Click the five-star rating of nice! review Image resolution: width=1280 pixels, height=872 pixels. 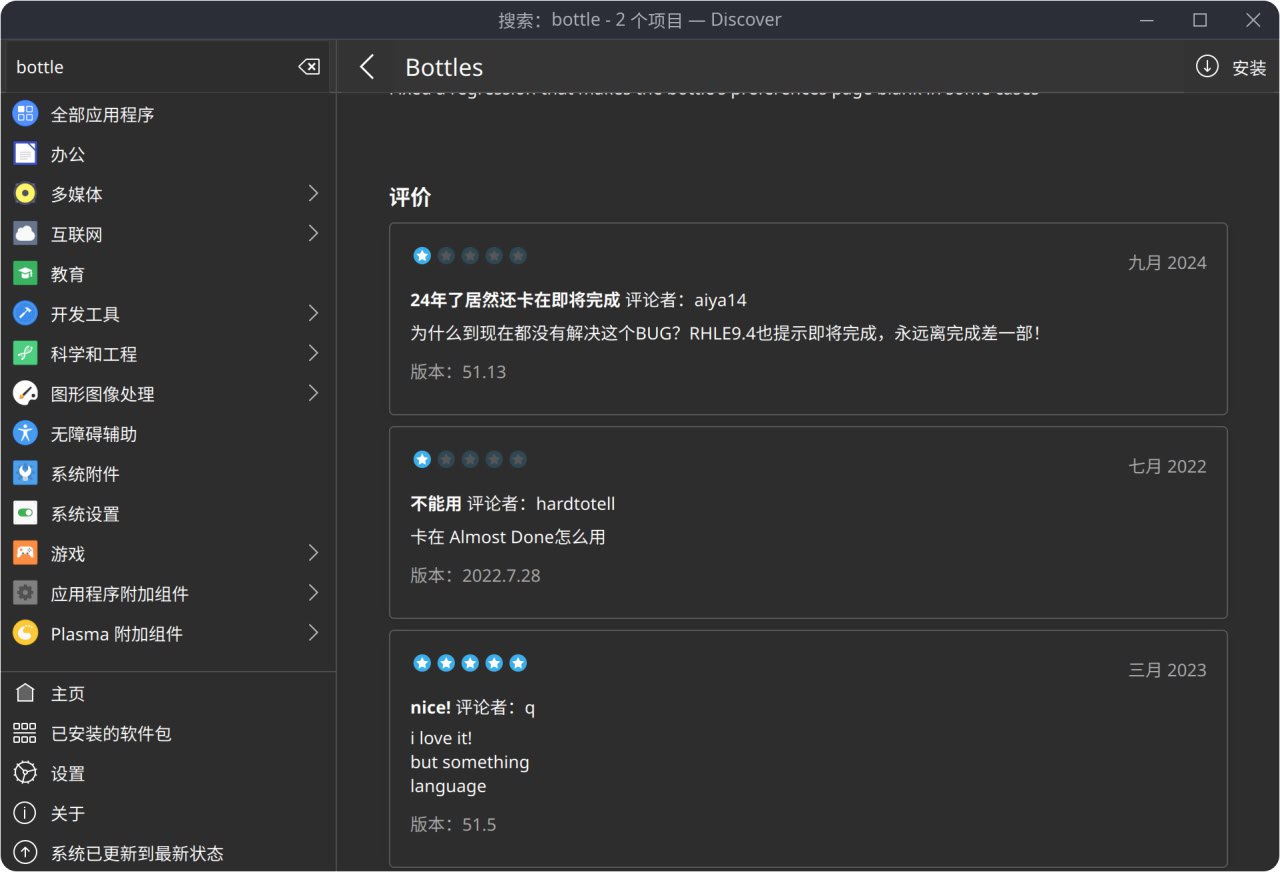point(470,663)
